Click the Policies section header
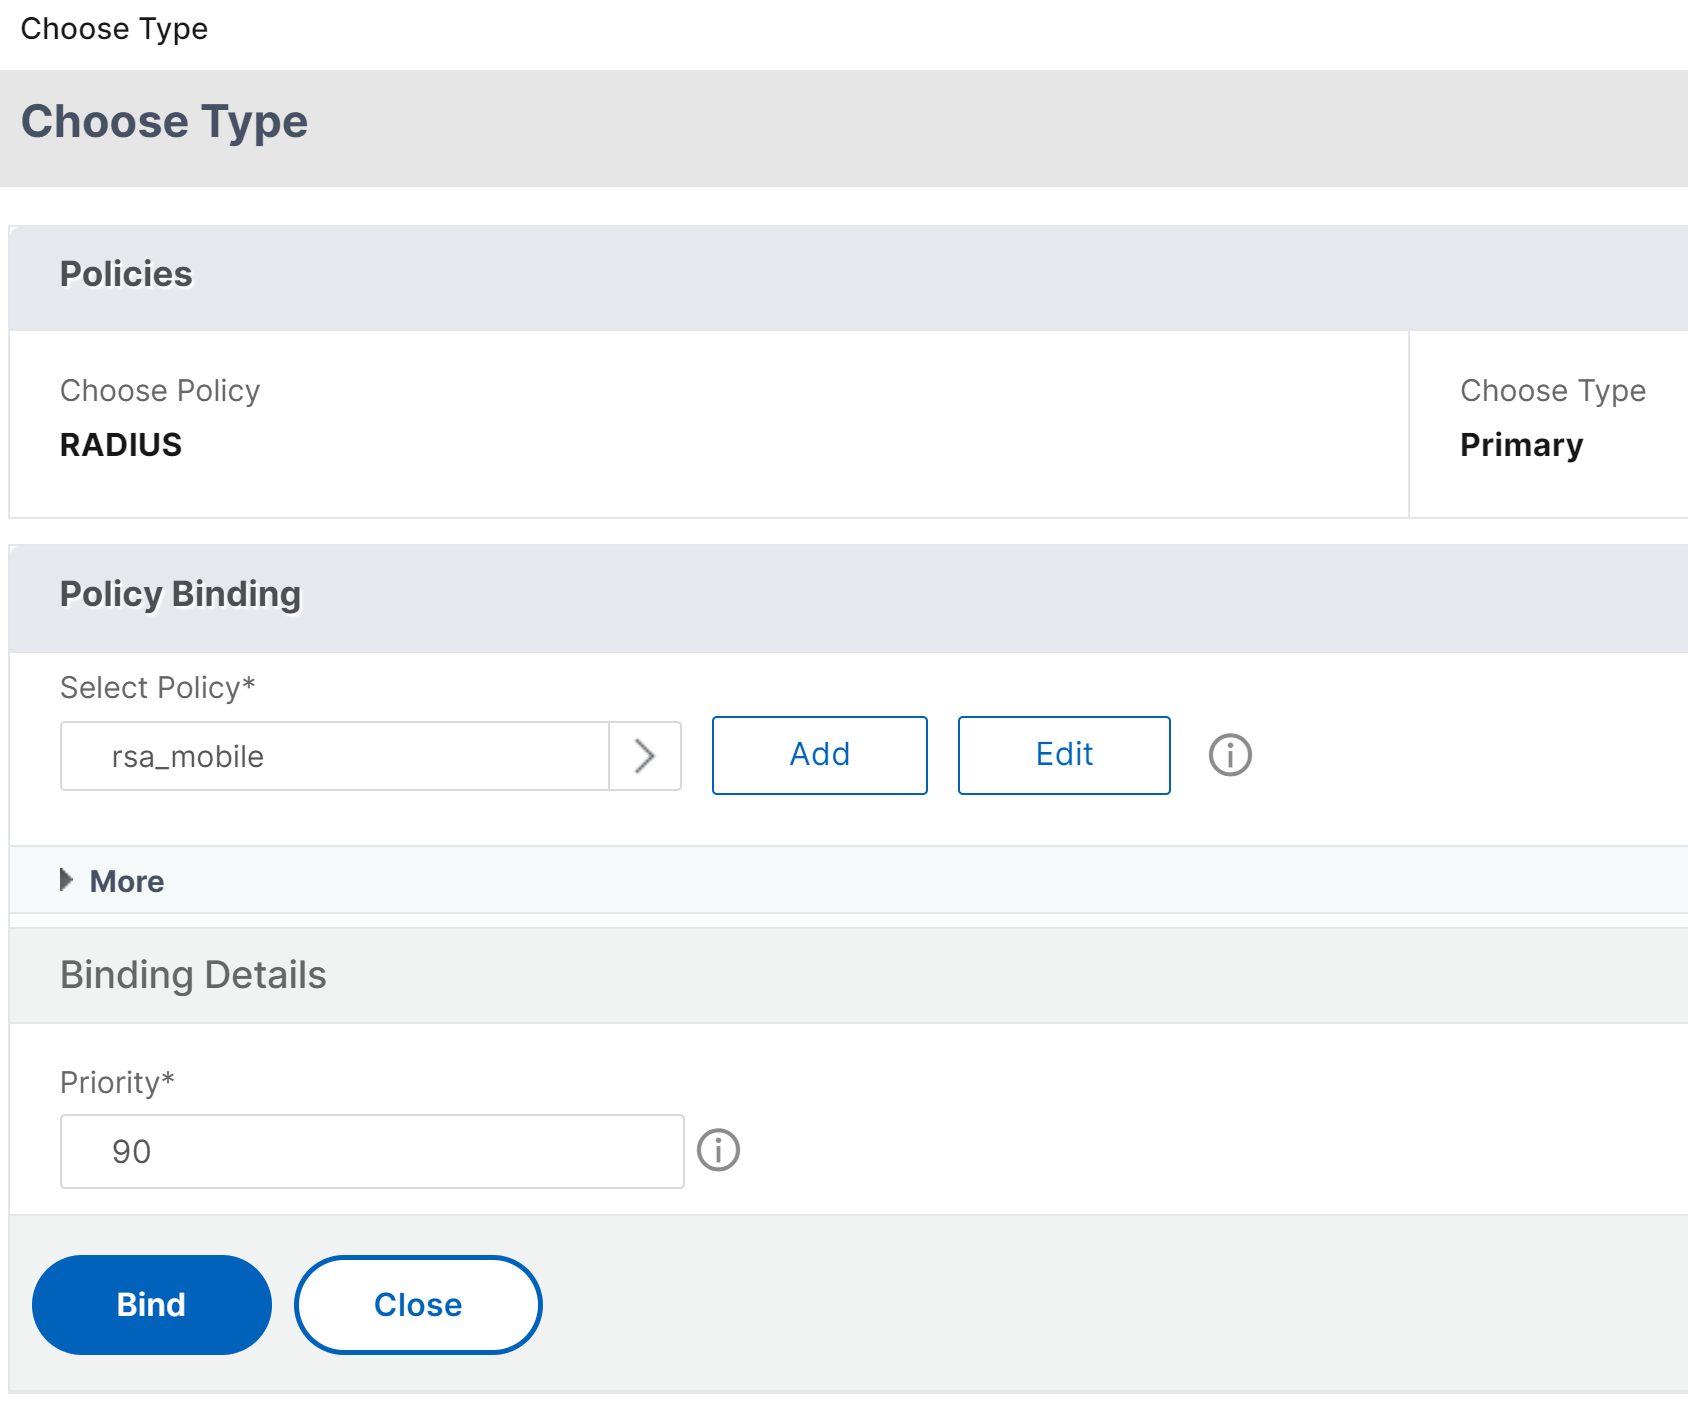Screen dimensions: 1688x1409 (x=848, y=278)
